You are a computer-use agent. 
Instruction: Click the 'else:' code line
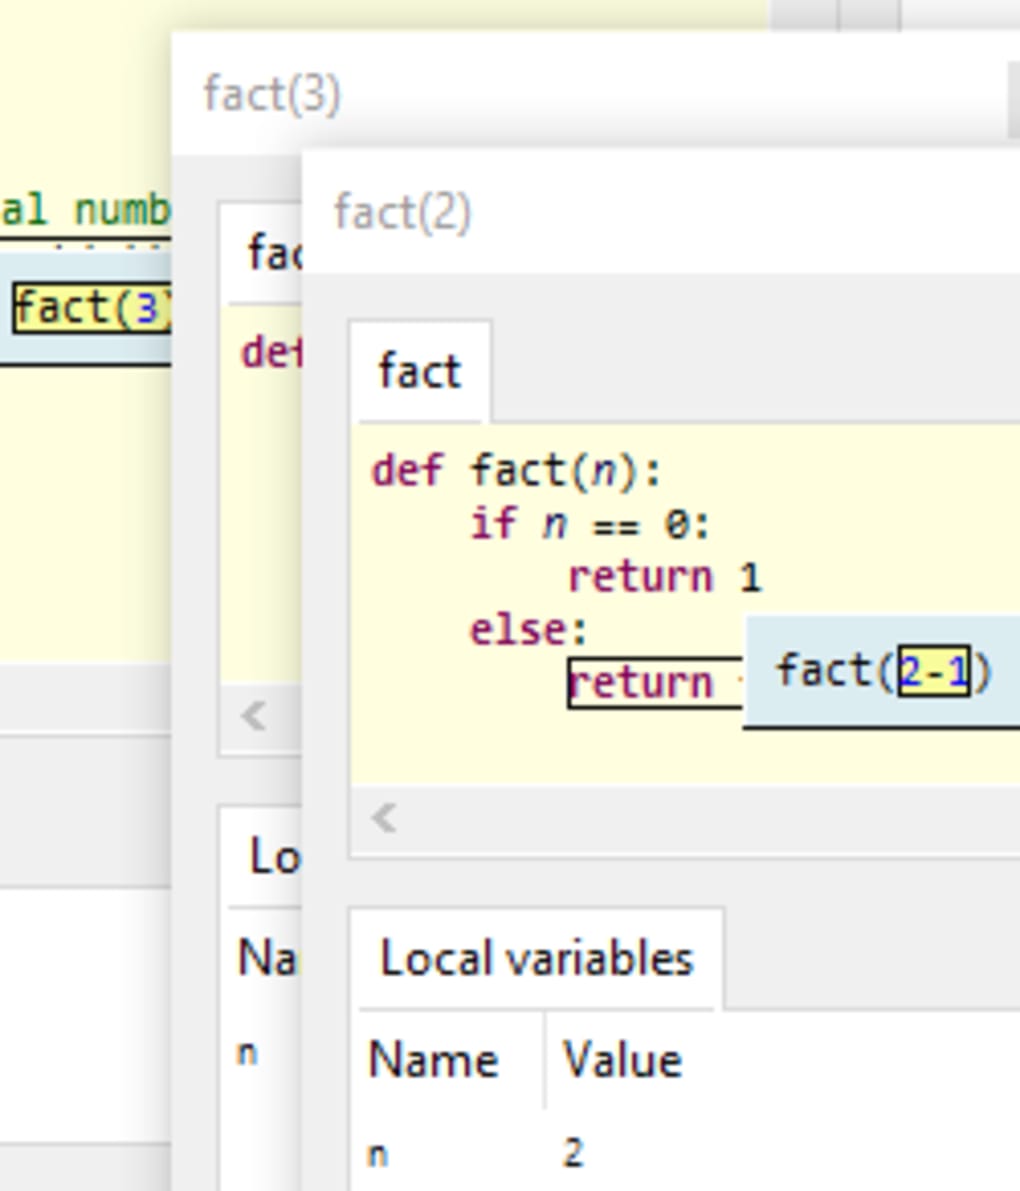click(529, 630)
